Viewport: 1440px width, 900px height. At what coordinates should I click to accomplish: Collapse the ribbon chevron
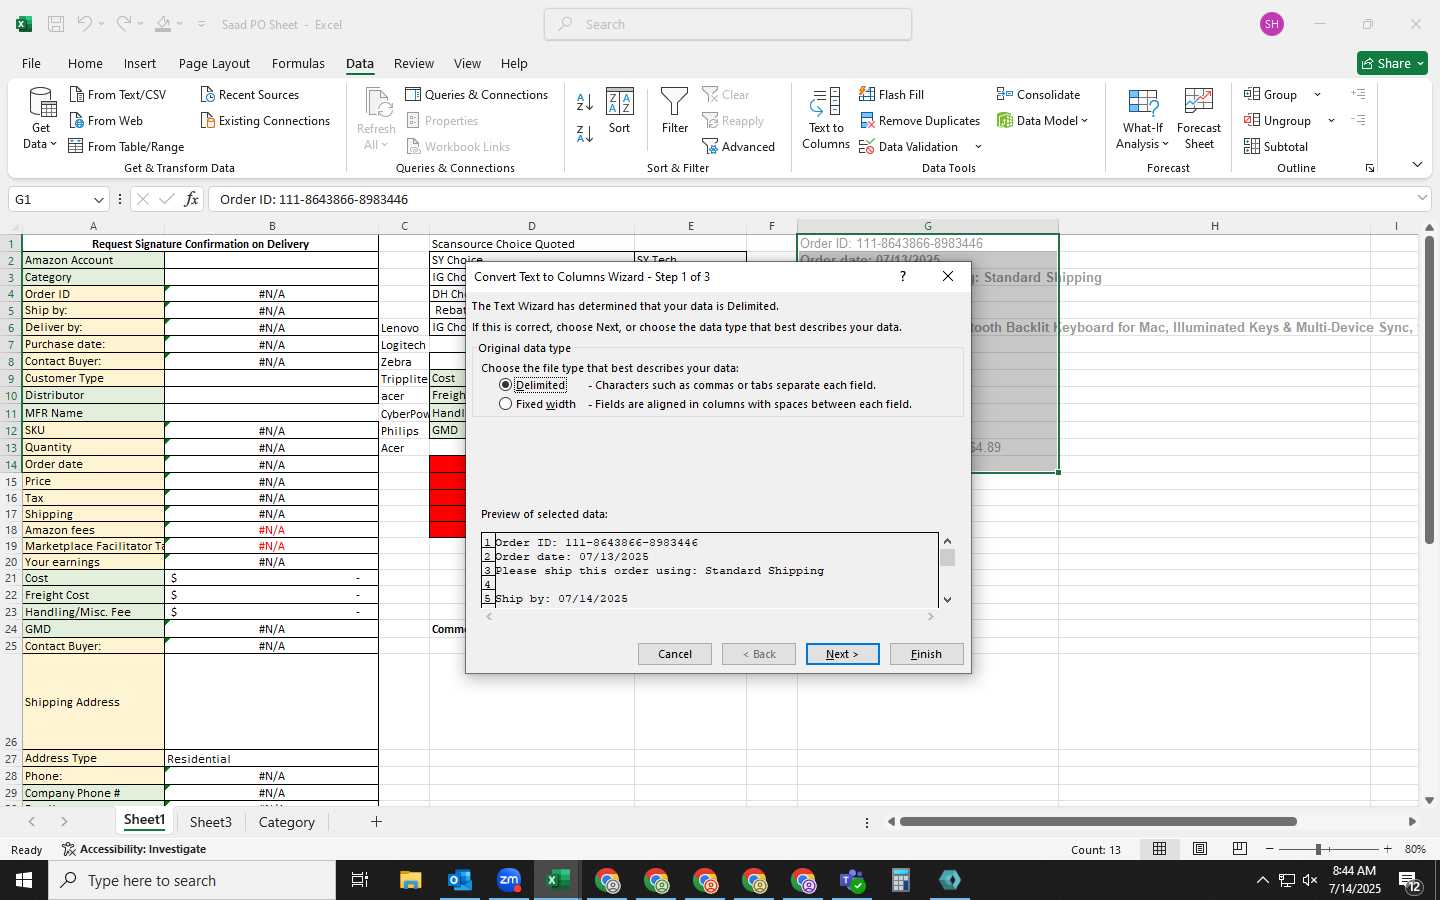(1417, 164)
